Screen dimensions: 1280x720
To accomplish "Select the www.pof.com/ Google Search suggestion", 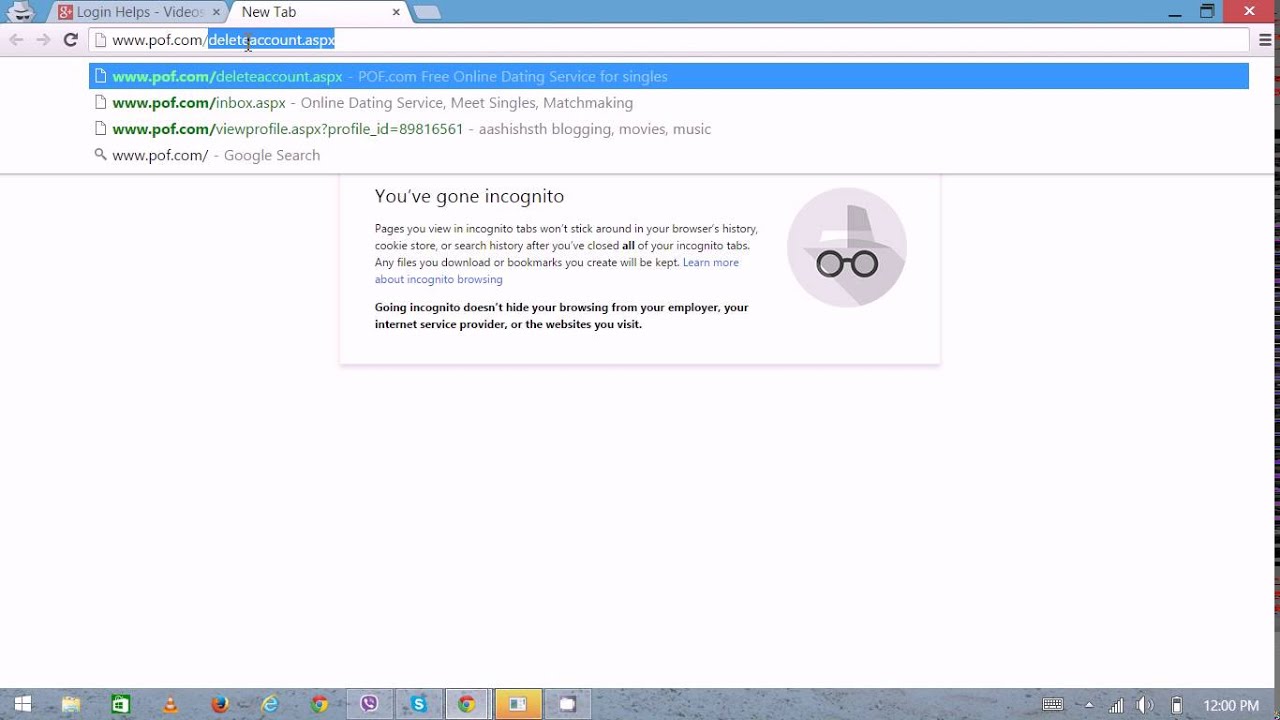I will (x=668, y=155).
